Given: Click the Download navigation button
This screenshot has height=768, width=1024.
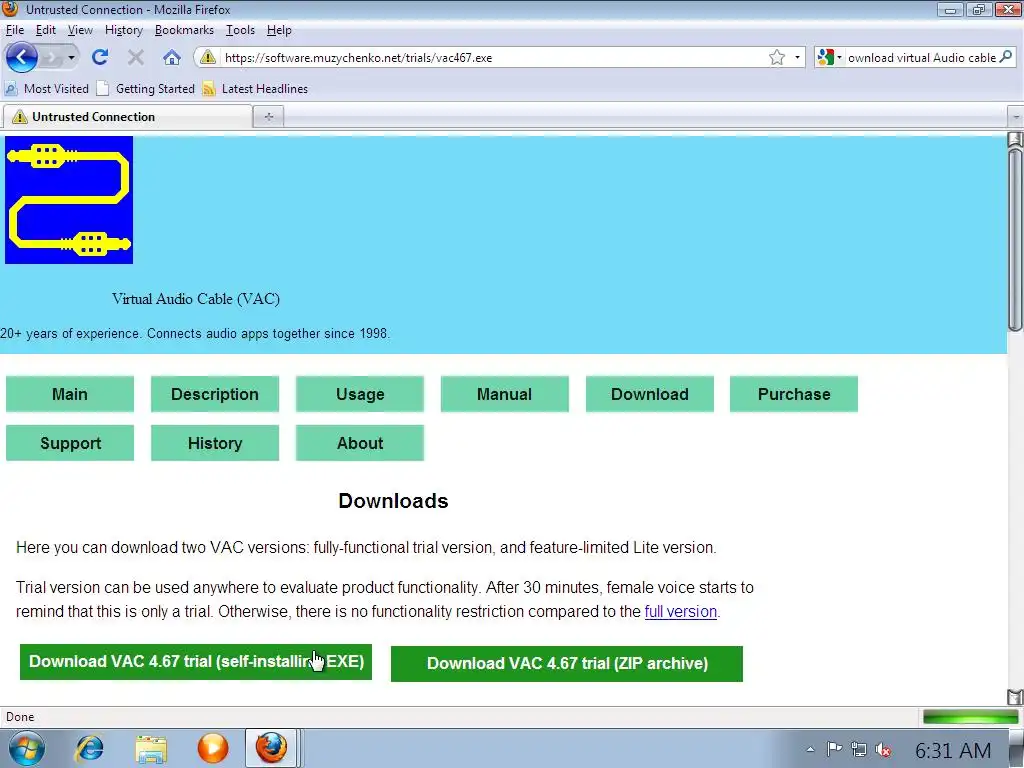Looking at the screenshot, I should coord(650,394).
